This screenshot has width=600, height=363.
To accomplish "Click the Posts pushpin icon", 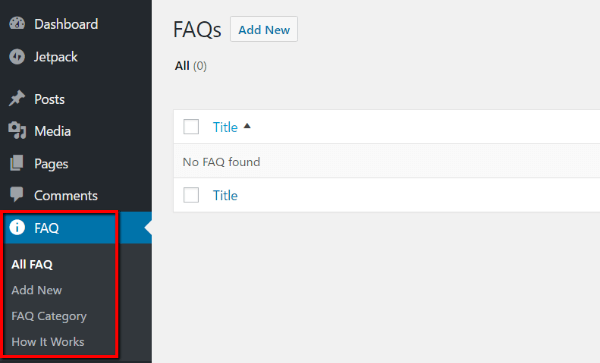I will click(17, 99).
